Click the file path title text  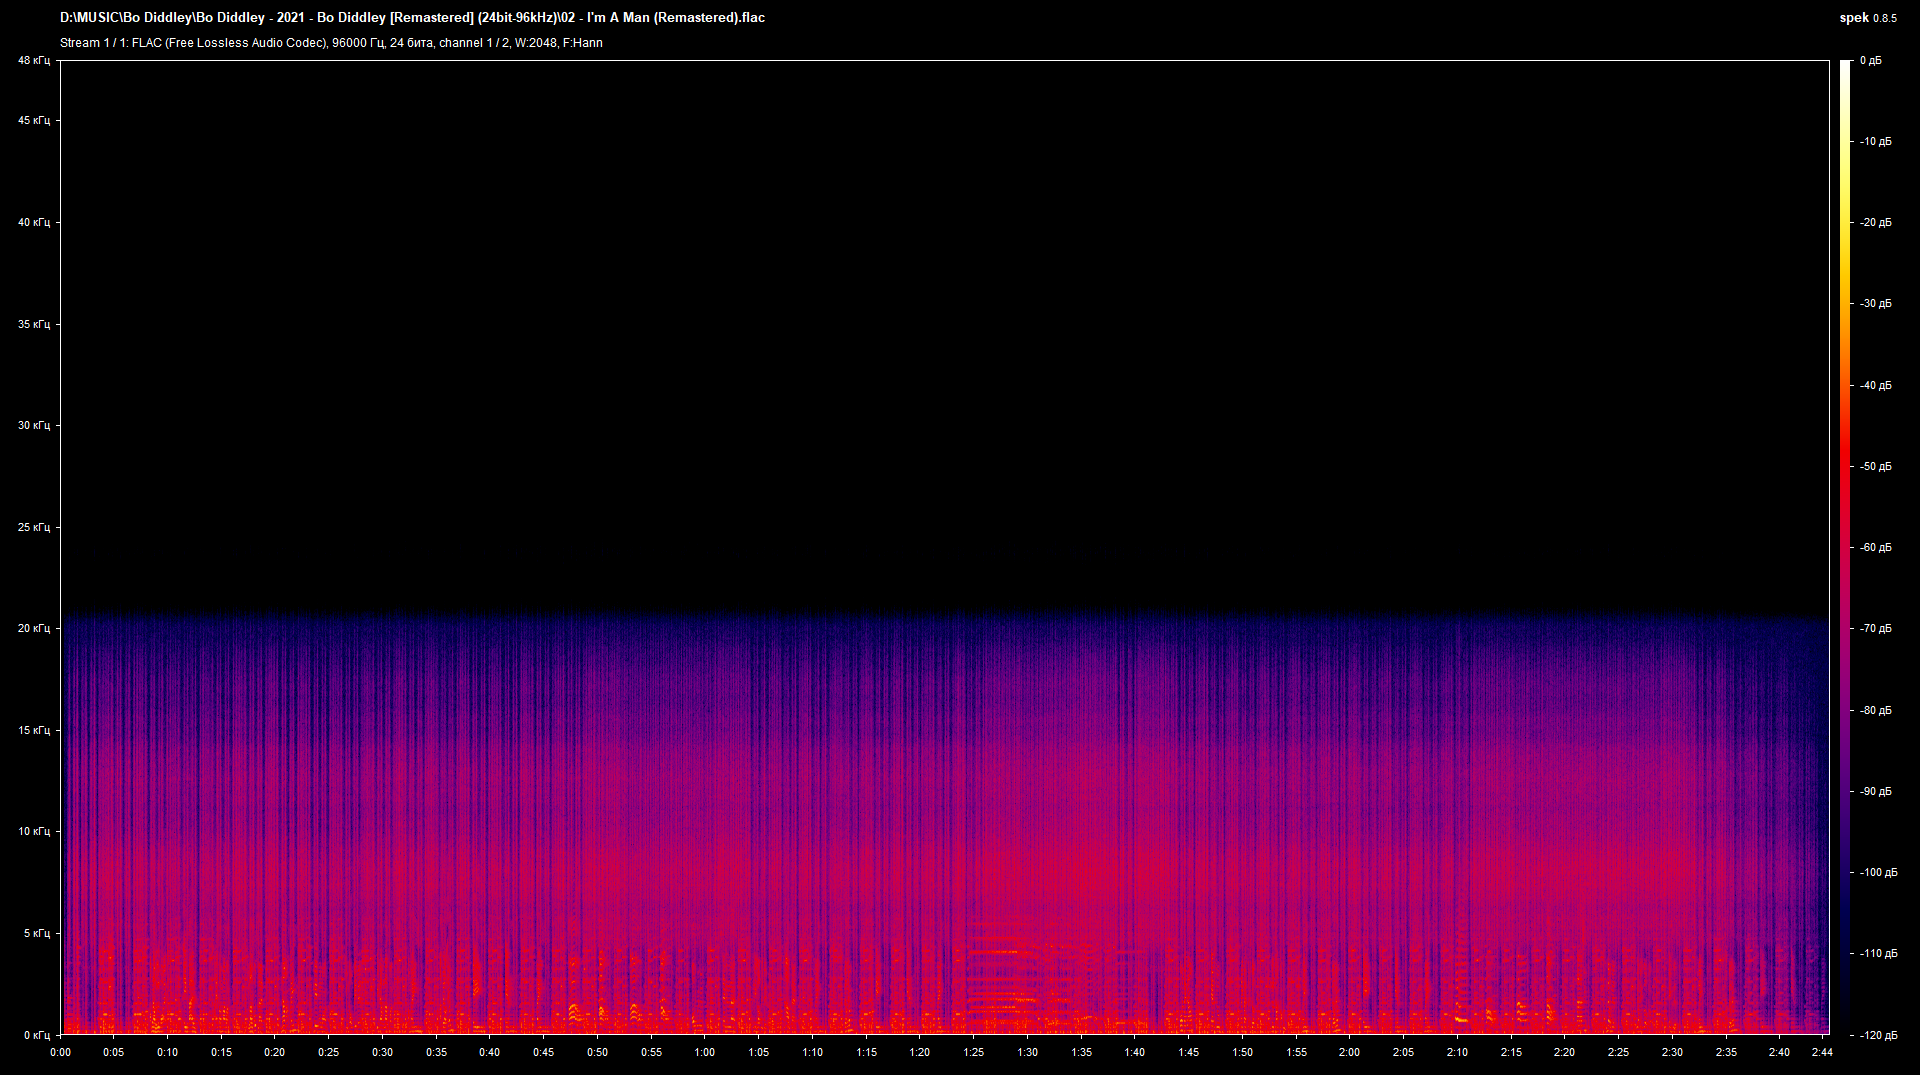coord(412,18)
